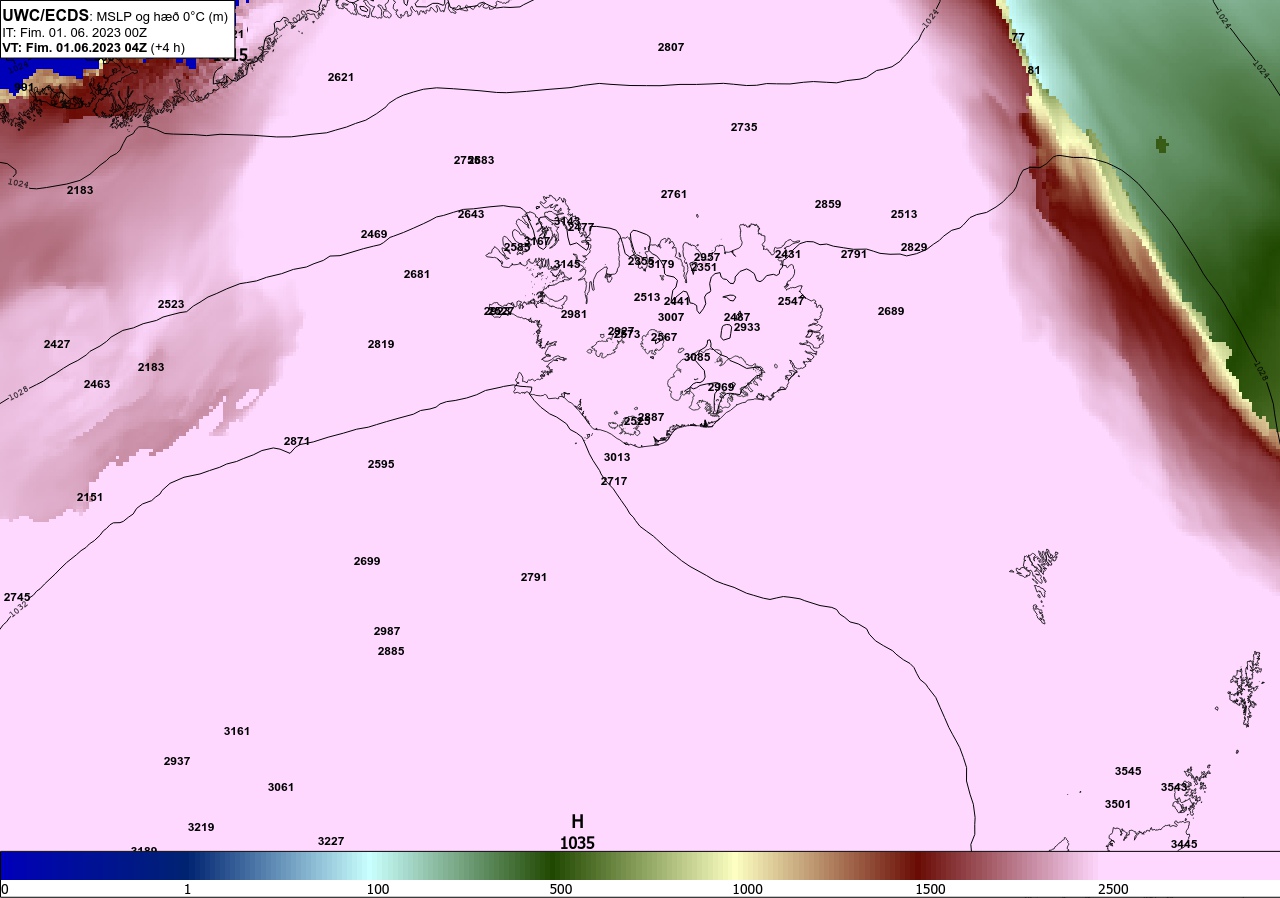This screenshot has height=898, width=1280.
Task: Click the value 2885 in the southwest ocean
Action: pos(391,651)
